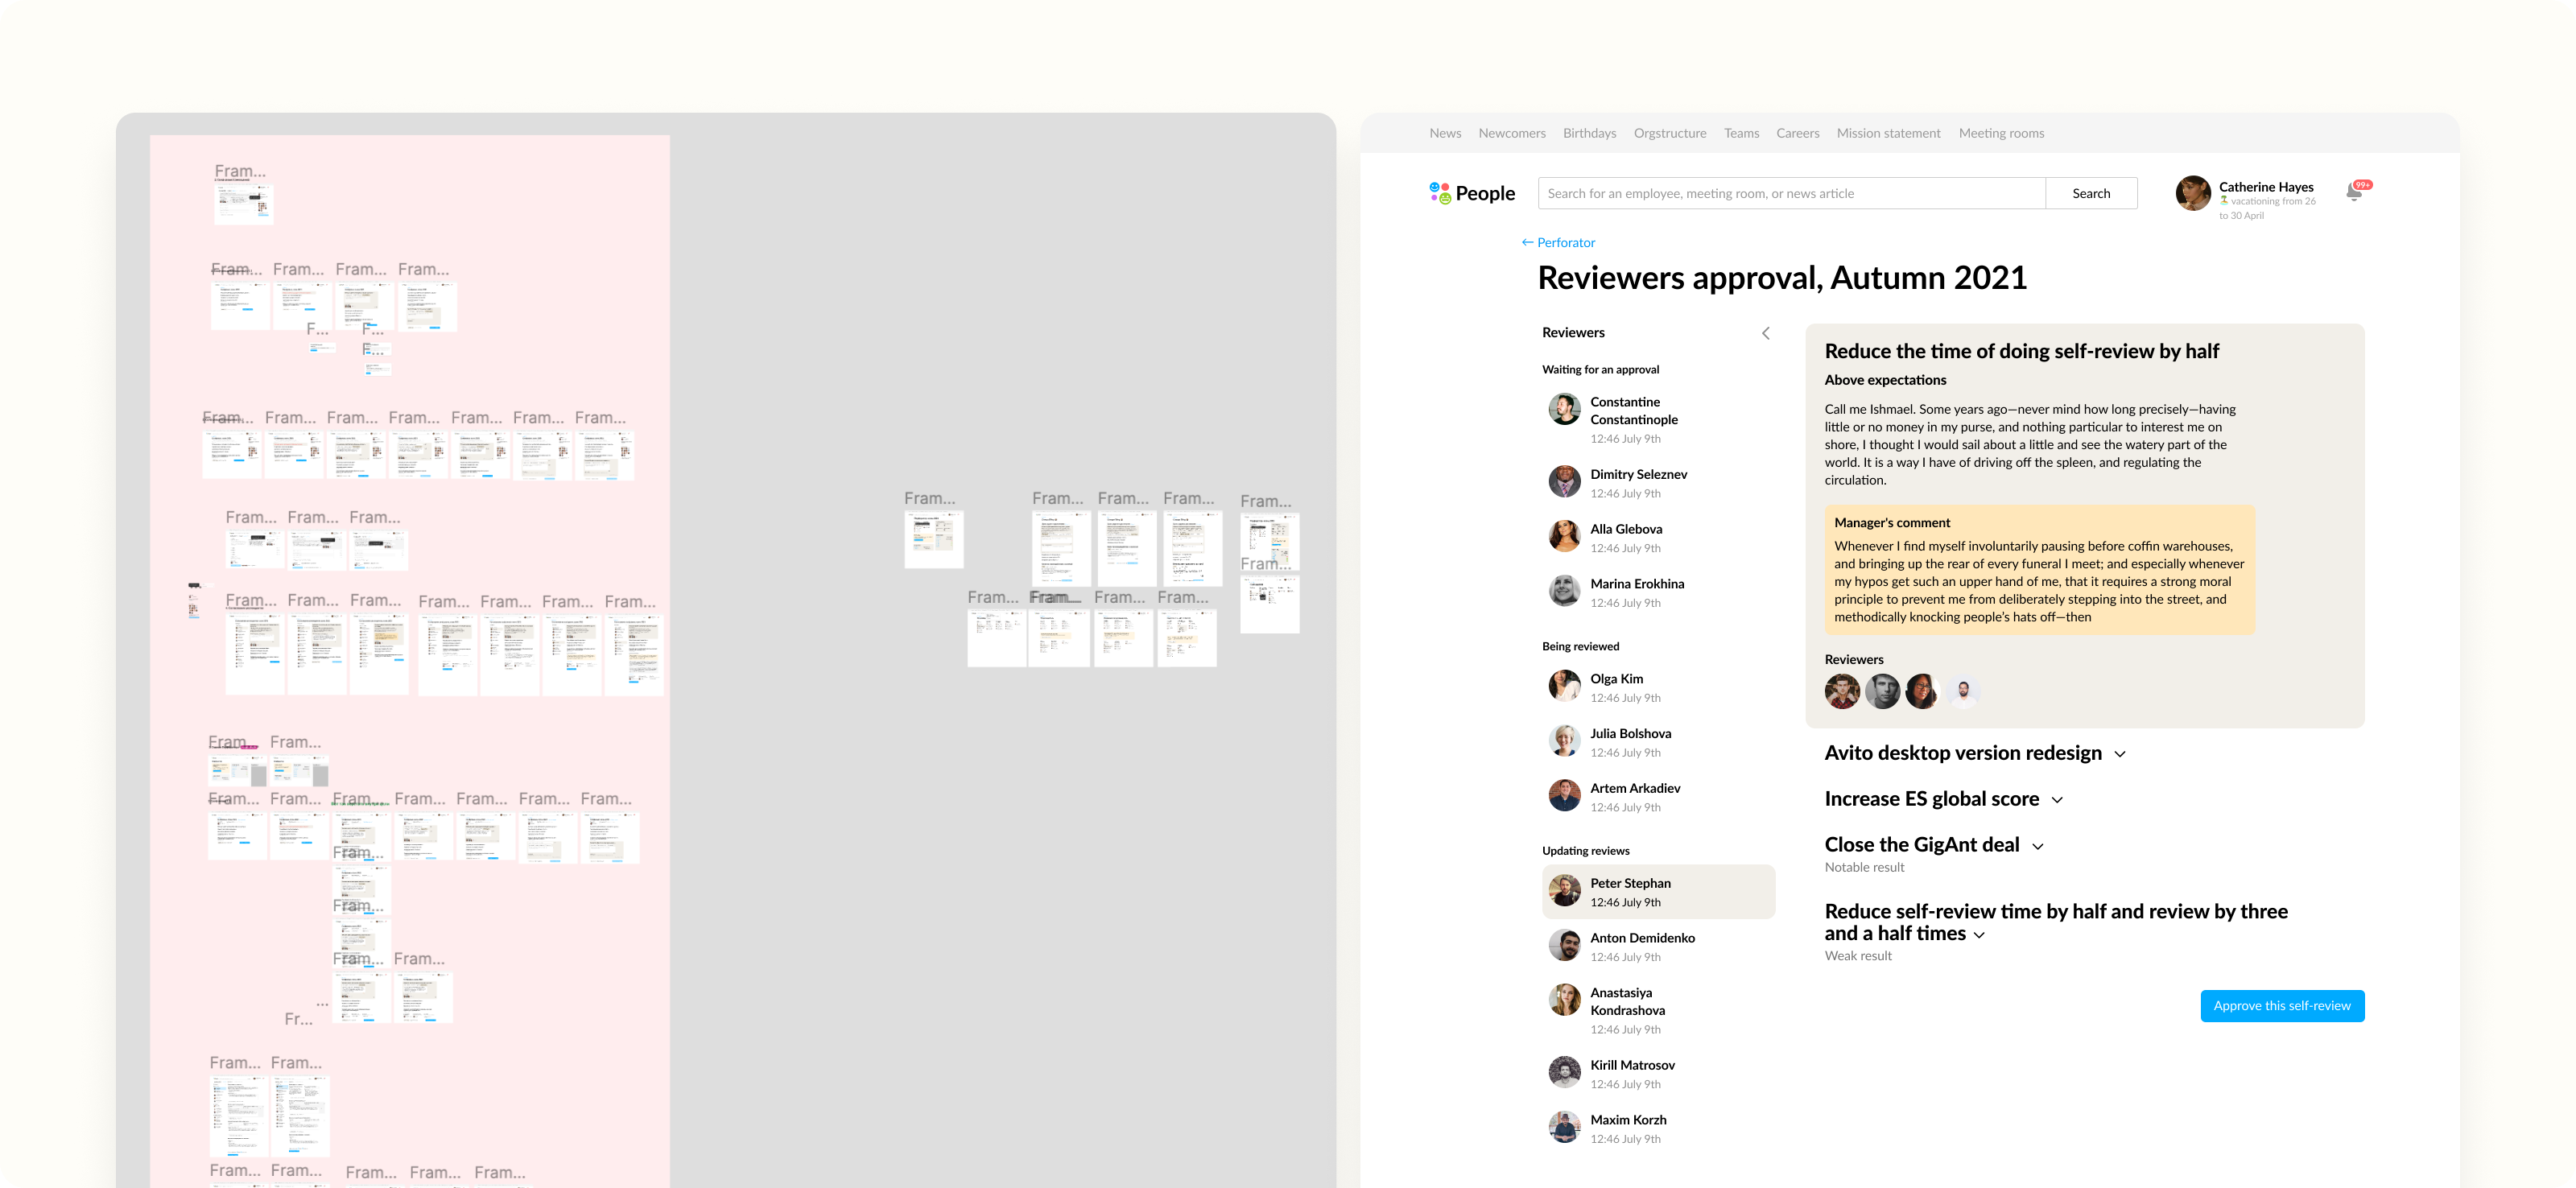The width and height of the screenshot is (2576, 1188).
Task: Expand Close the GigAnt deal goal
Action: (2038, 846)
